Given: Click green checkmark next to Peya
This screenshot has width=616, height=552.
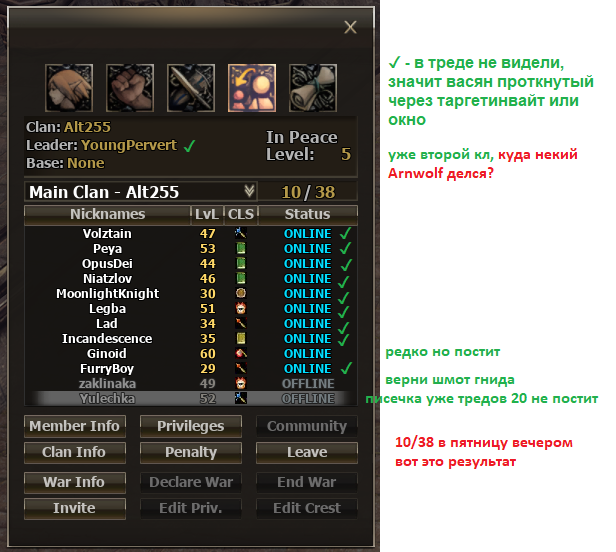Looking at the screenshot, I should 345,248.
